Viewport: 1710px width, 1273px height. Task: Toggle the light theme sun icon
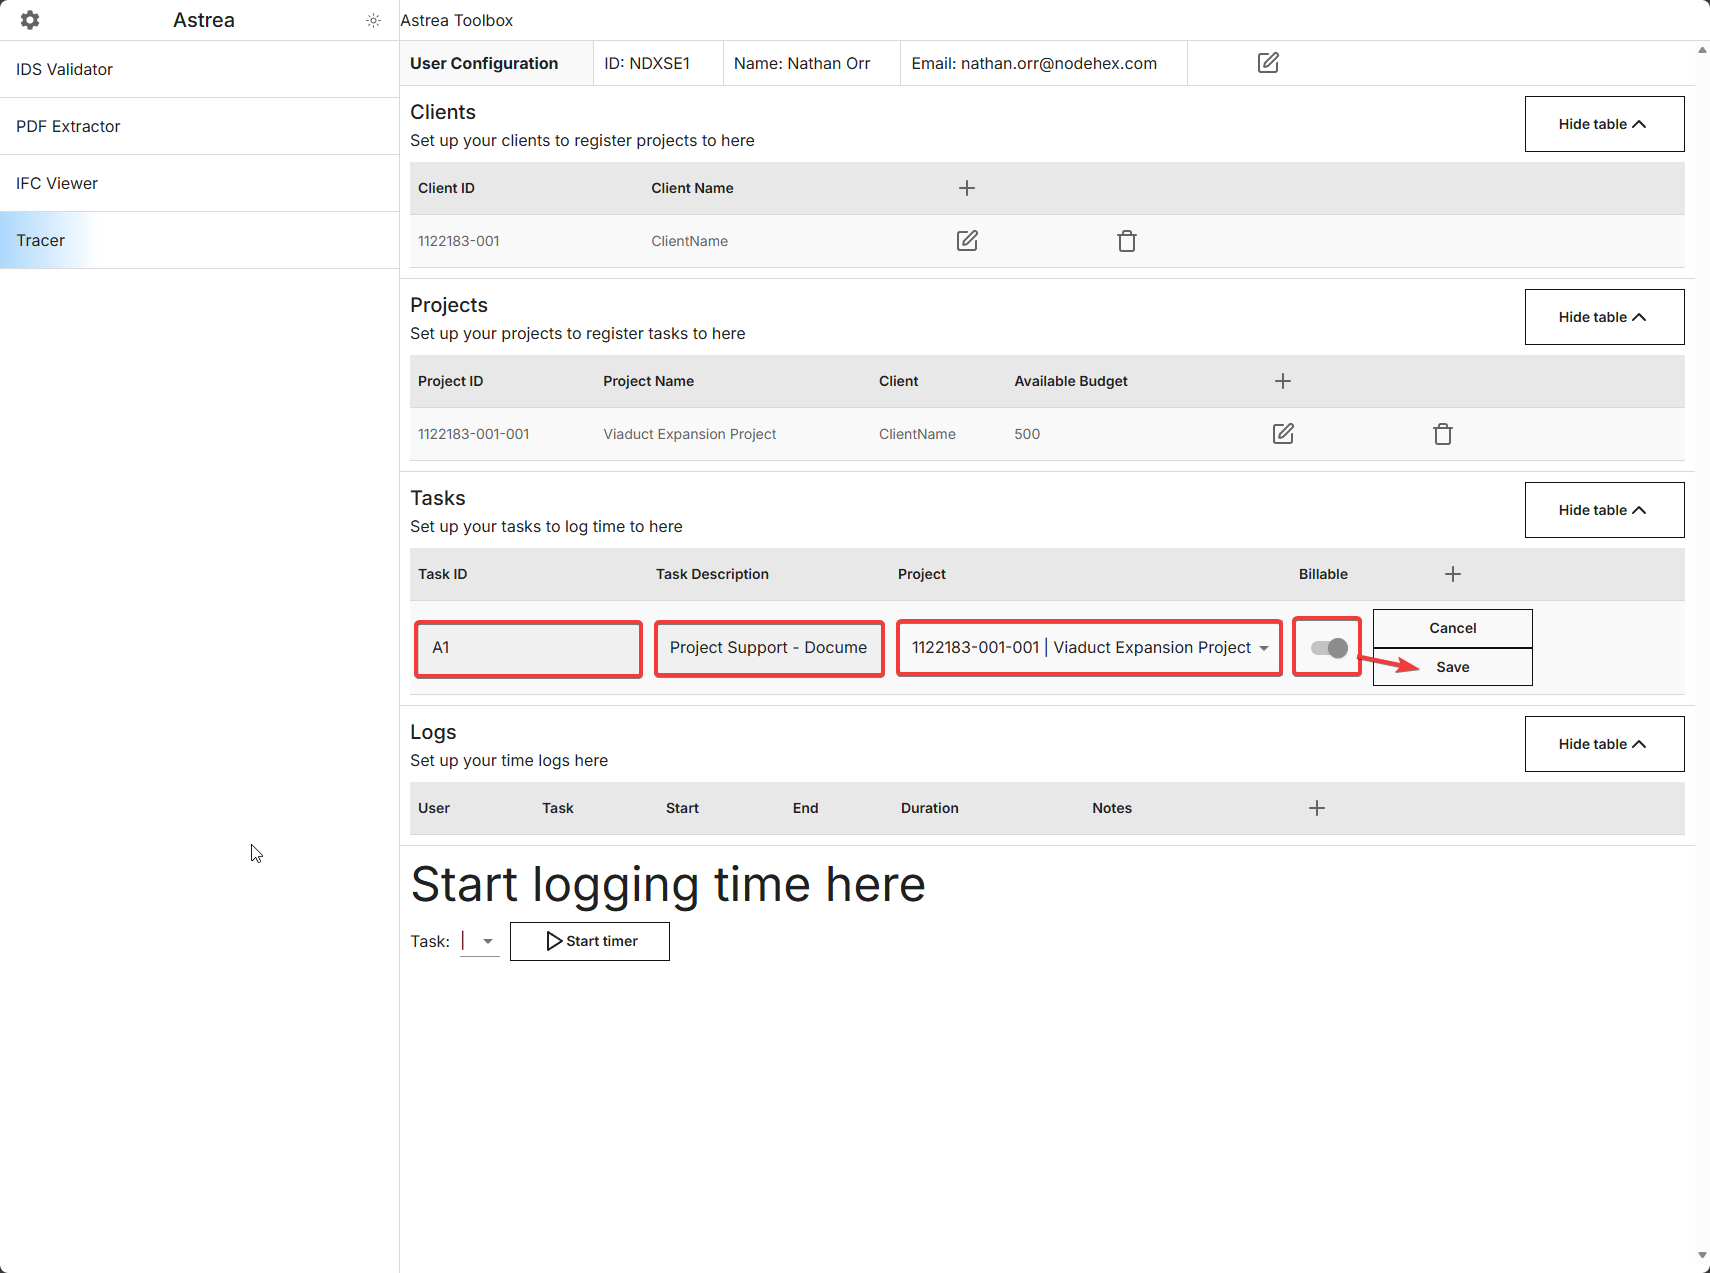tap(373, 20)
